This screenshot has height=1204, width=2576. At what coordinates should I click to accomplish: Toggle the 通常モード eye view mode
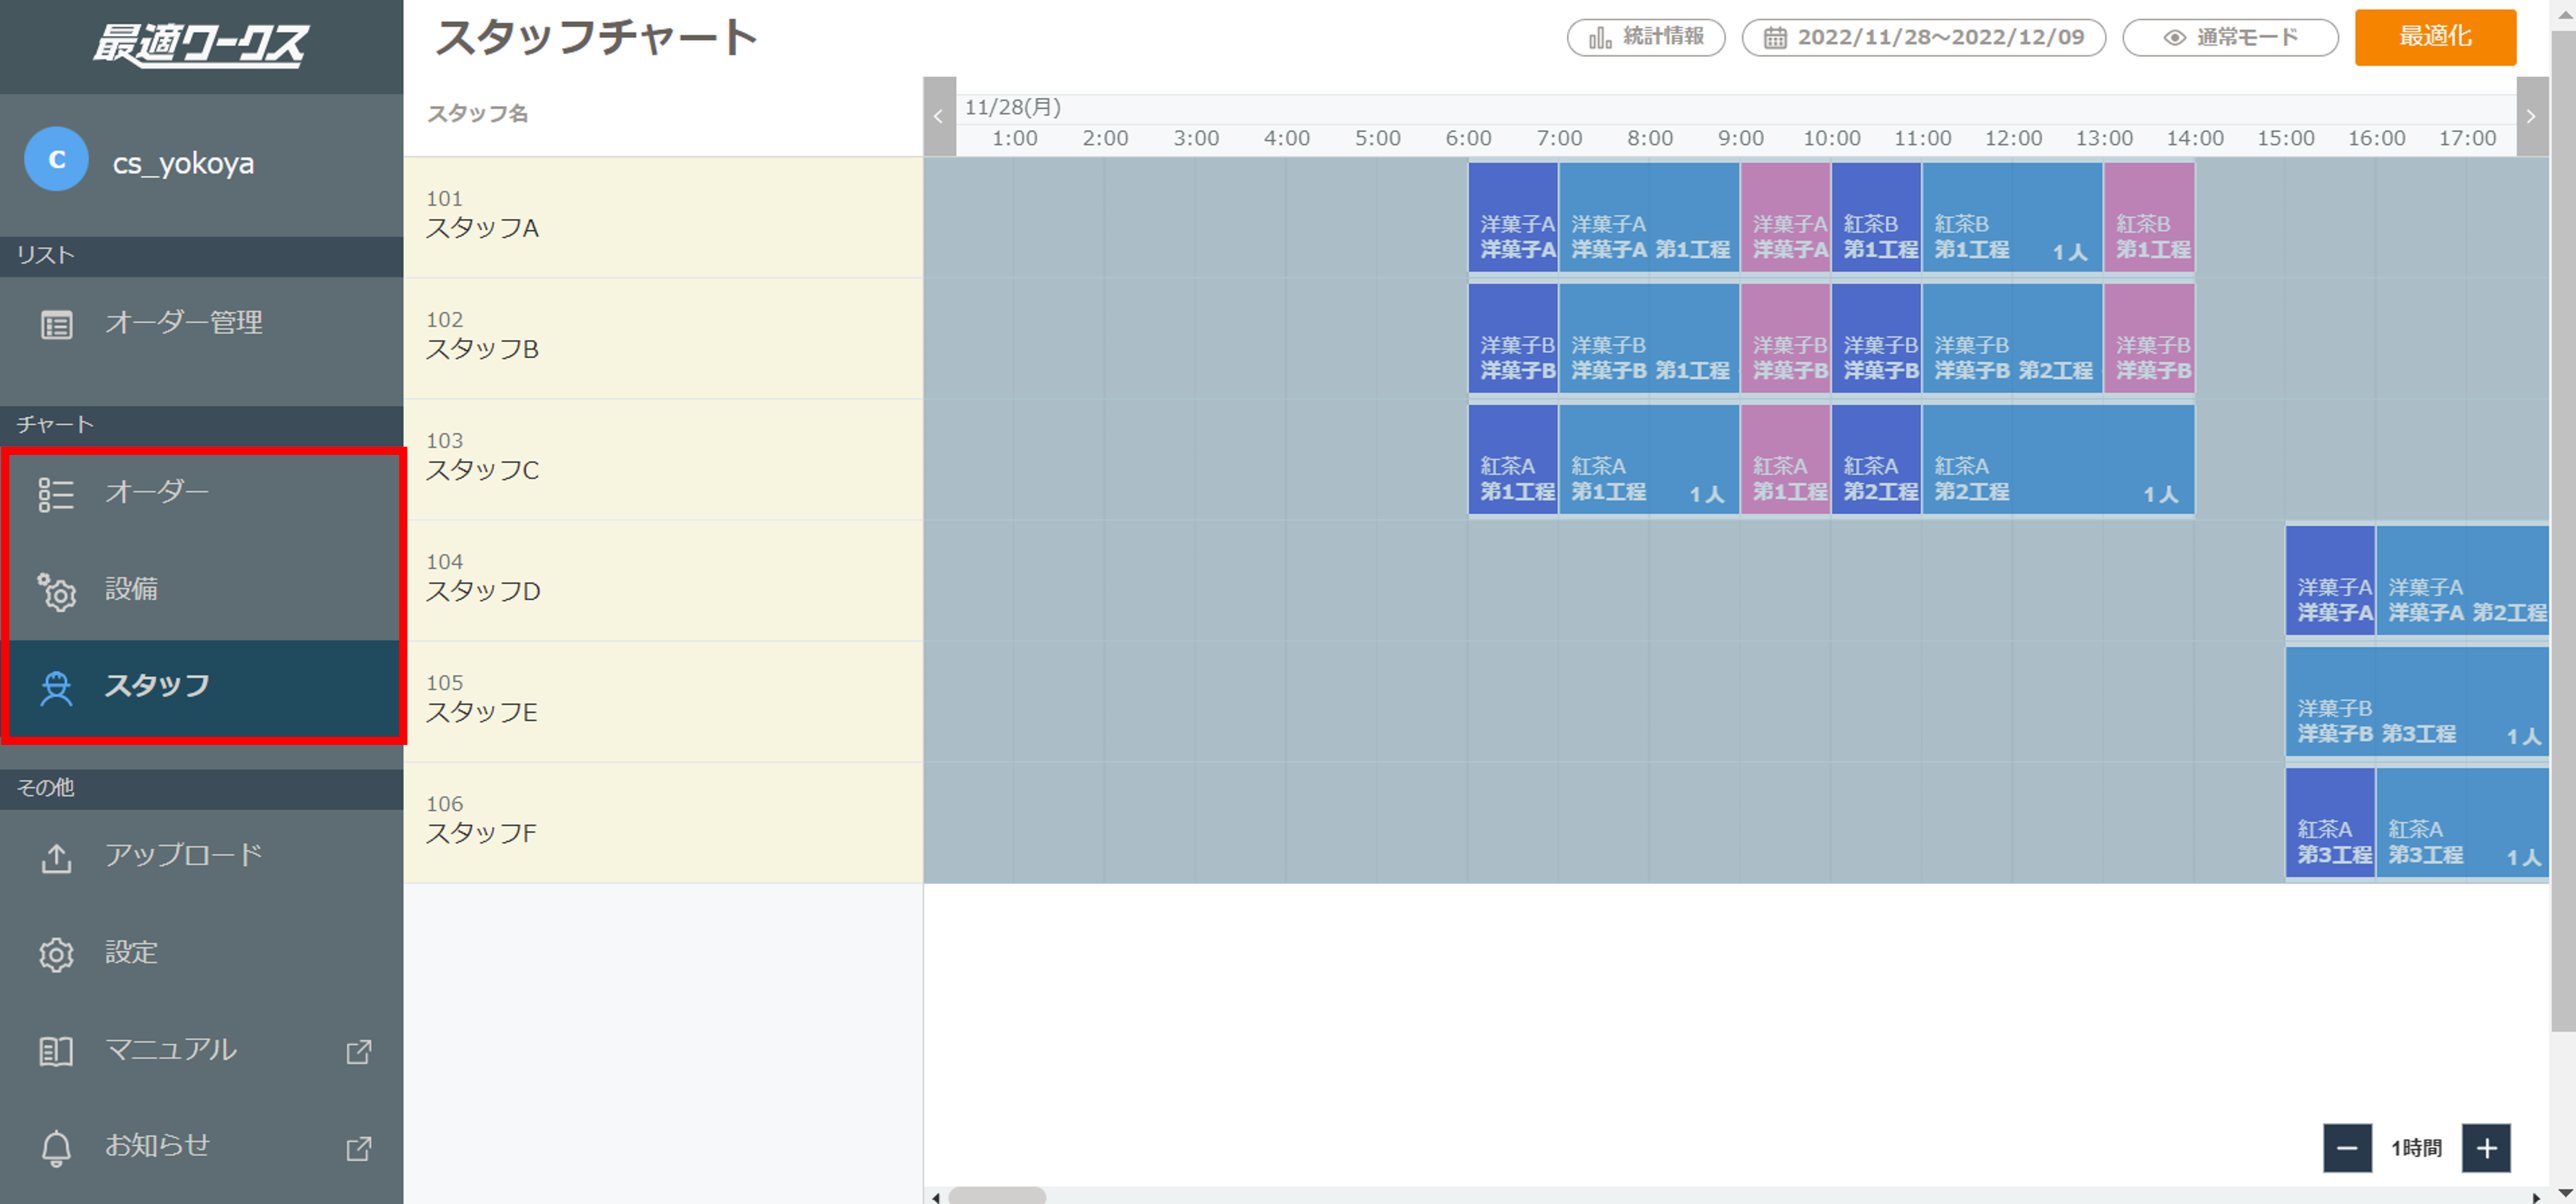2230,38
